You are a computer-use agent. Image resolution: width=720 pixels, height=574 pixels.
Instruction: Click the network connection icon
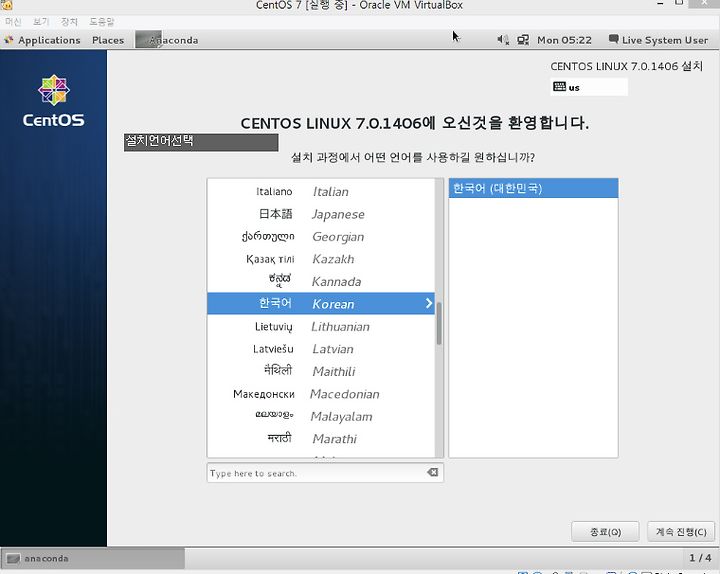pyautogui.click(x=523, y=40)
